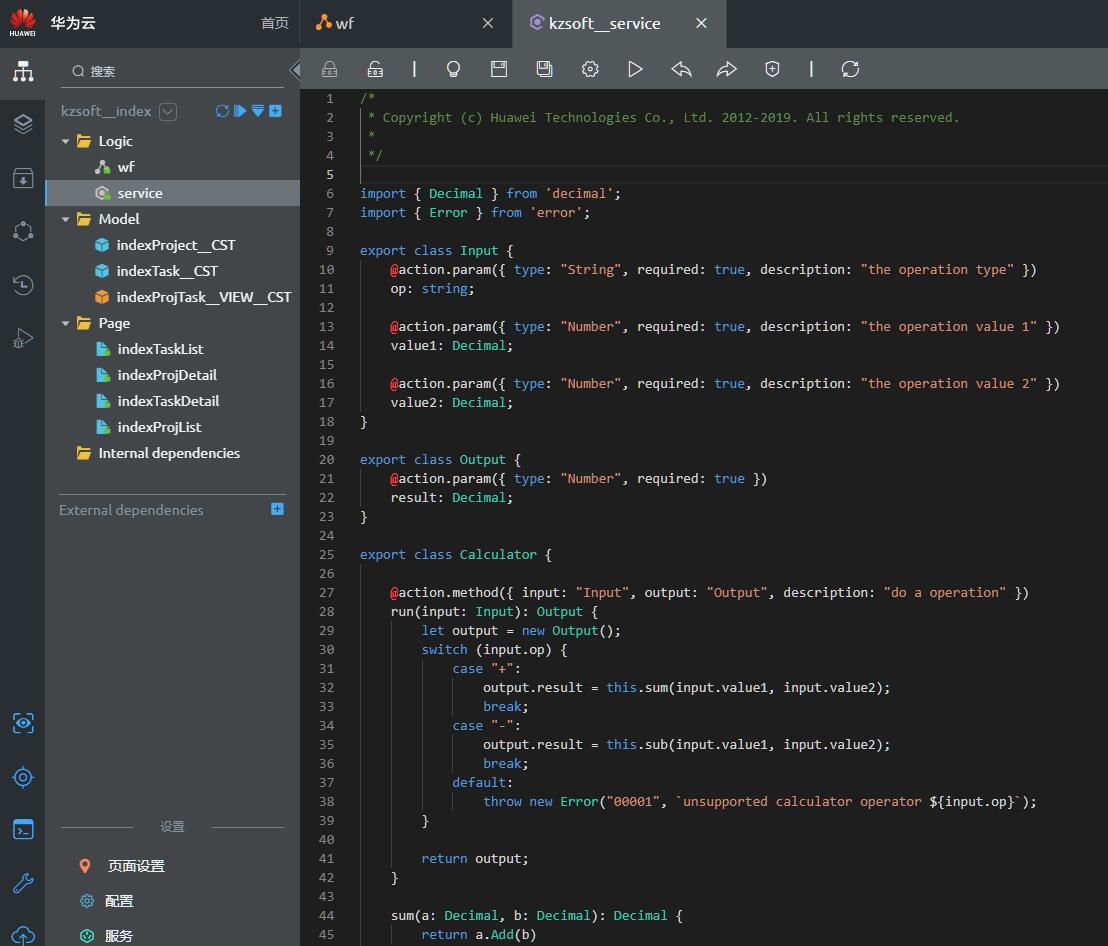
Task: Run the script with the play icon
Action: click(x=635, y=69)
